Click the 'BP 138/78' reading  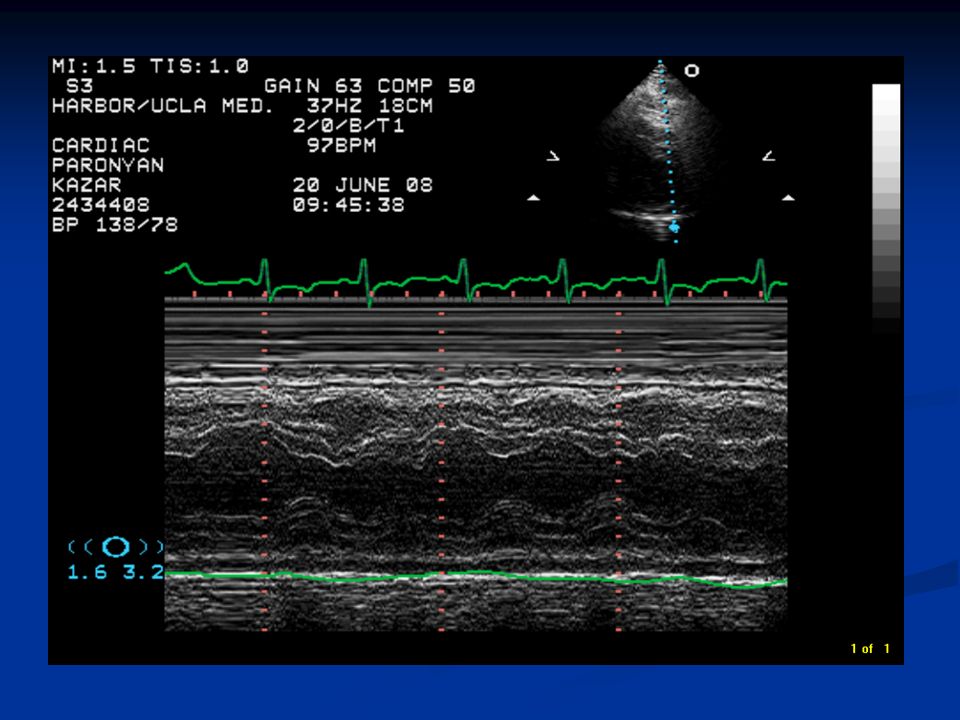pos(115,225)
